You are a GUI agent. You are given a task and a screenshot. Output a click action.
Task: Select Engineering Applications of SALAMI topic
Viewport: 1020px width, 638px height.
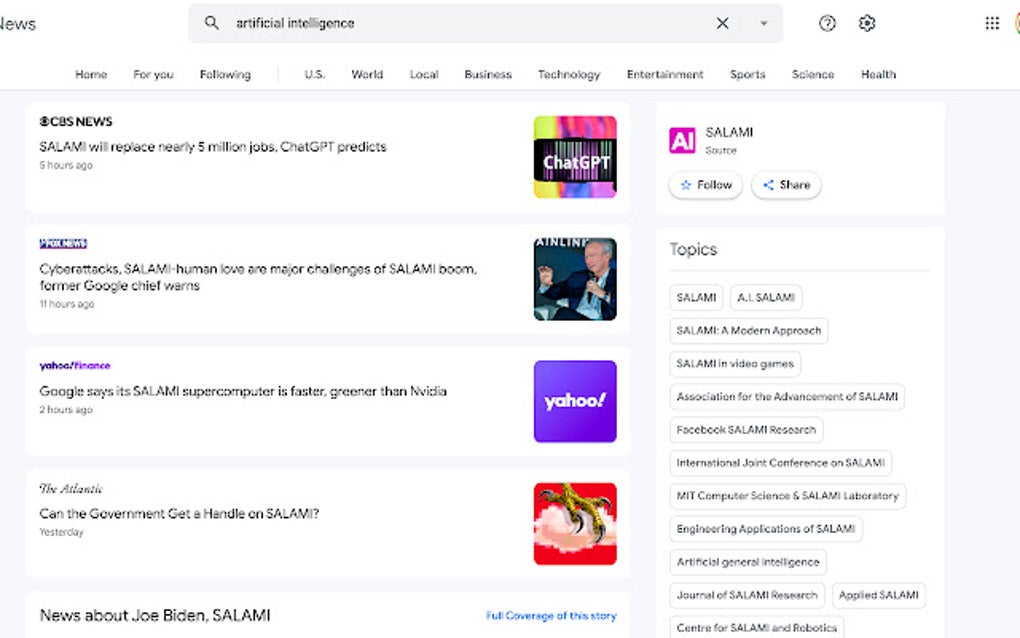coord(766,529)
